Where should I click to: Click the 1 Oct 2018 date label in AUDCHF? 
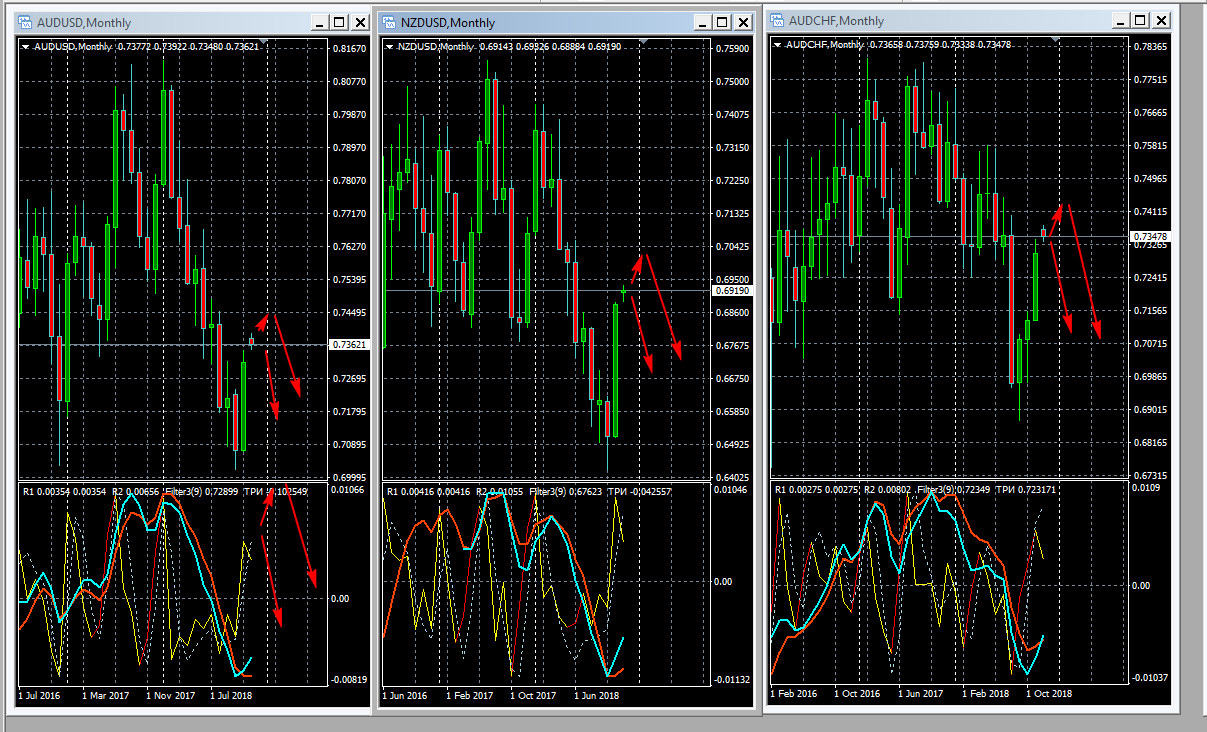[1048, 693]
